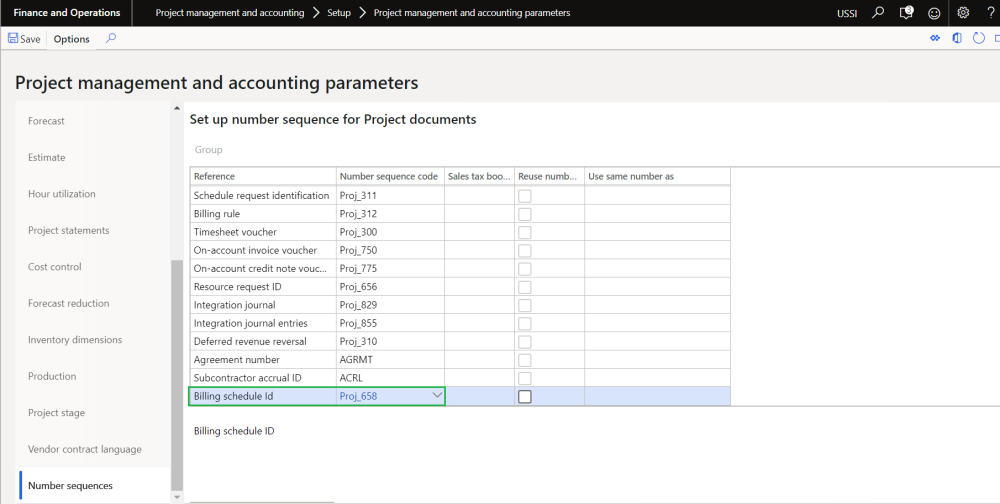Expand the Proj_658 number sequence dropdown
Image resolution: width=1000 pixels, height=504 pixels.
[437, 396]
